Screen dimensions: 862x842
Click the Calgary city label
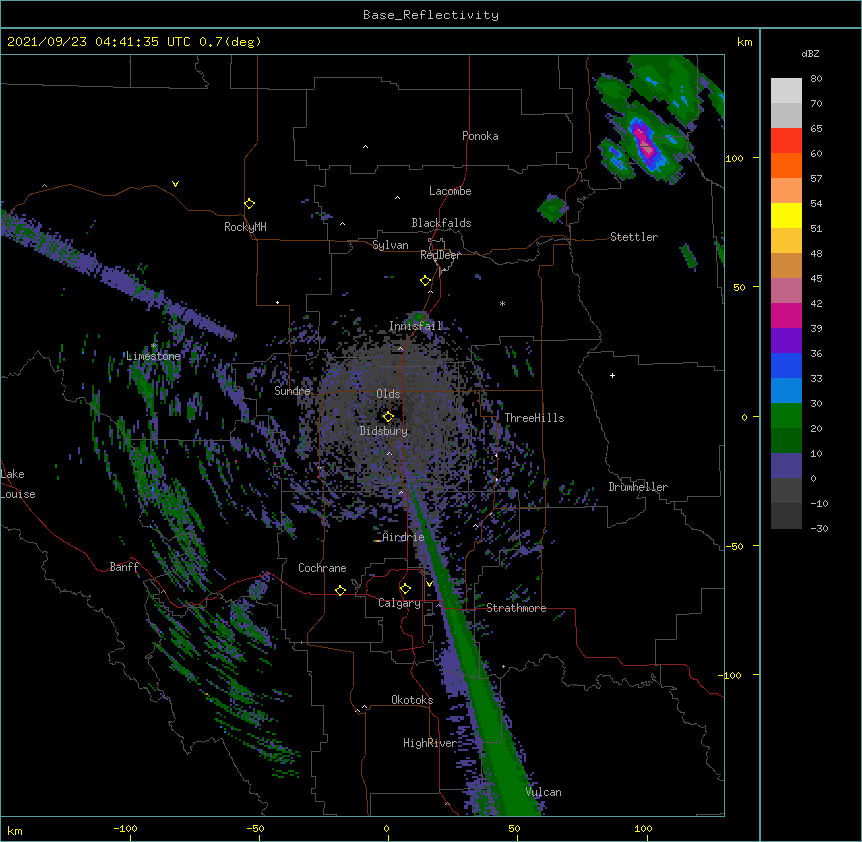(x=400, y=603)
